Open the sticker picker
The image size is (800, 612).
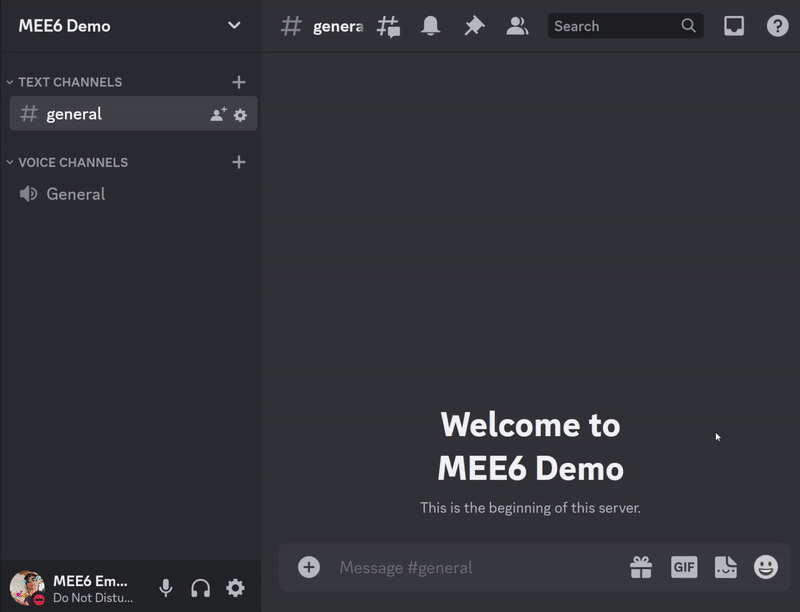coord(726,567)
